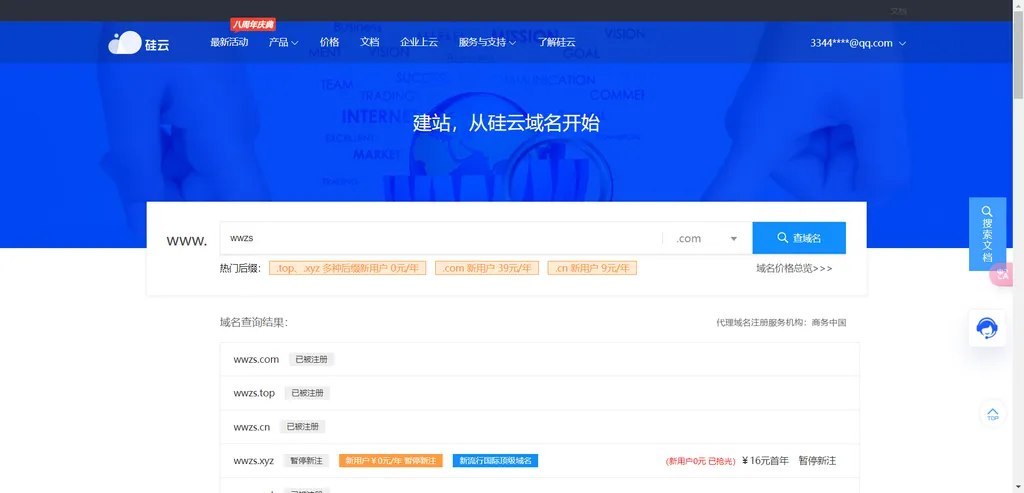Expand the 服务与支持 dropdown
The image size is (1024, 493).
[x=487, y=42]
